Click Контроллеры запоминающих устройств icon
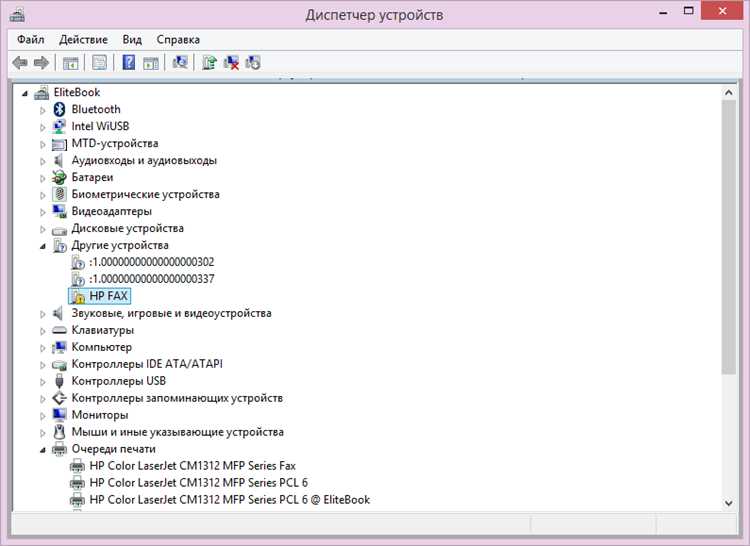The height and width of the screenshot is (546, 750). click(59, 398)
